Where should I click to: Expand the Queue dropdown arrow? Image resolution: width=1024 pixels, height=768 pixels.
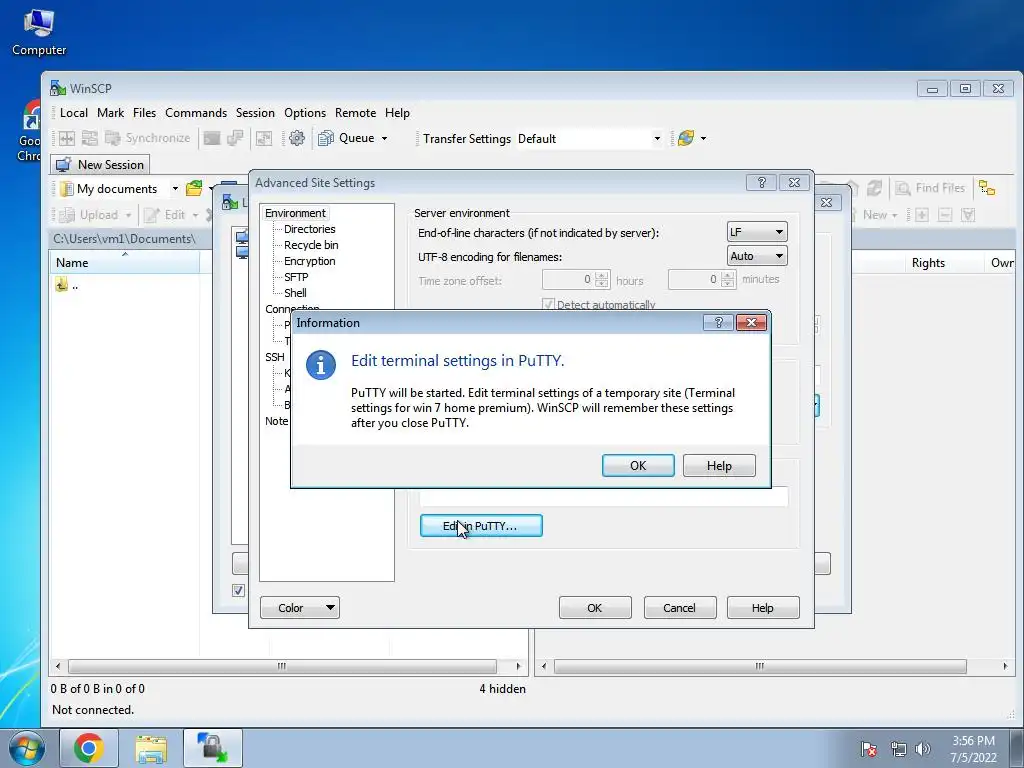[384, 138]
